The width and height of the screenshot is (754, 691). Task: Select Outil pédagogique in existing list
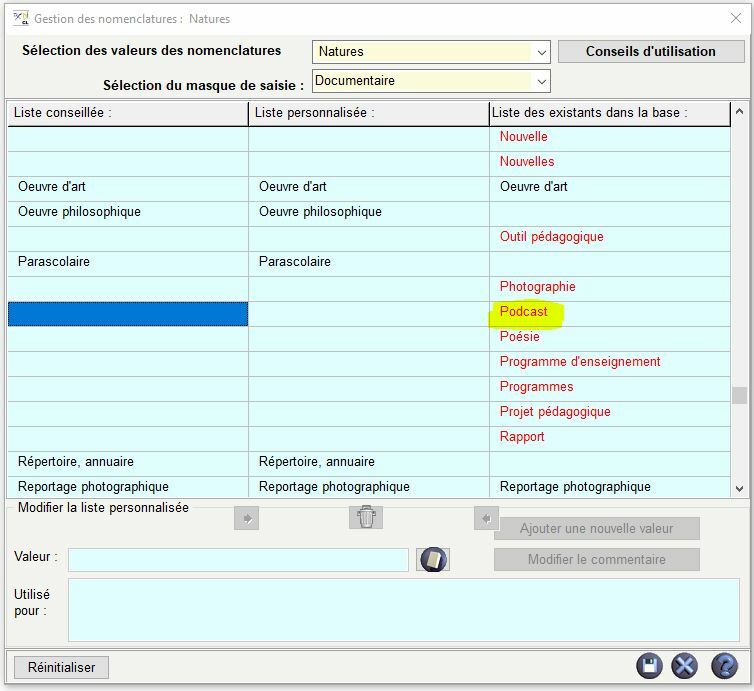[551, 237]
